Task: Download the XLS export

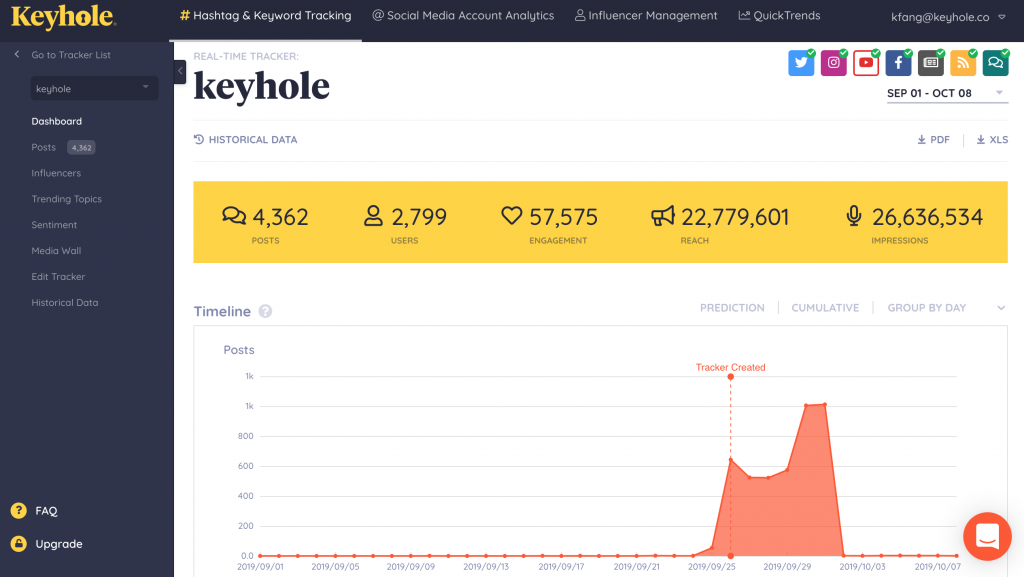Action: click(x=992, y=140)
